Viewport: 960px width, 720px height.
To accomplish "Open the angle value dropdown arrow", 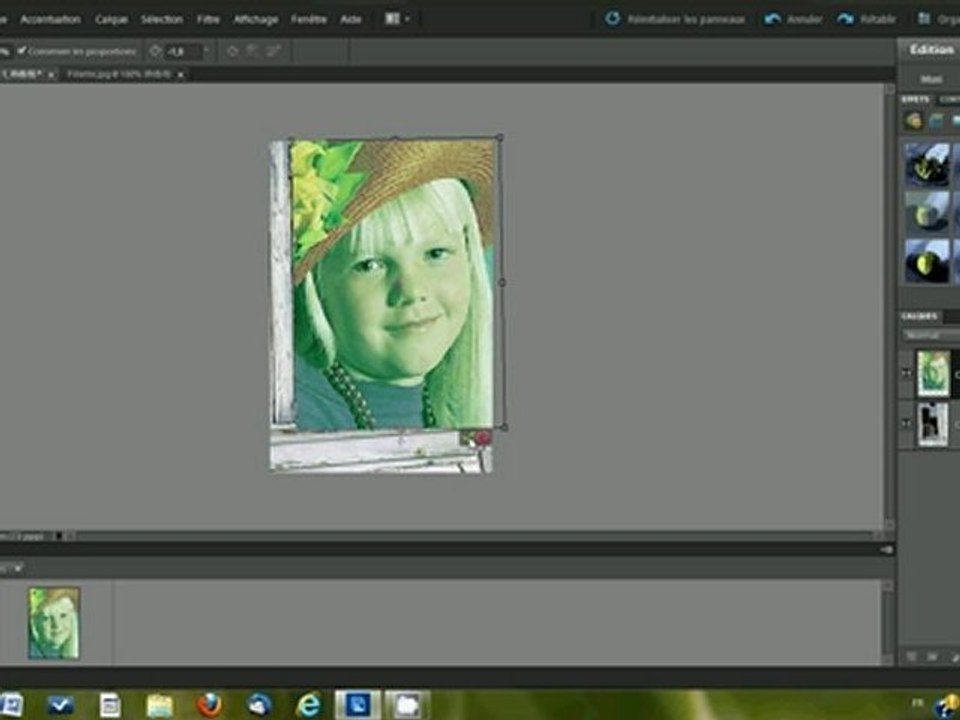I will pyautogui.click(x=206, y=51).
